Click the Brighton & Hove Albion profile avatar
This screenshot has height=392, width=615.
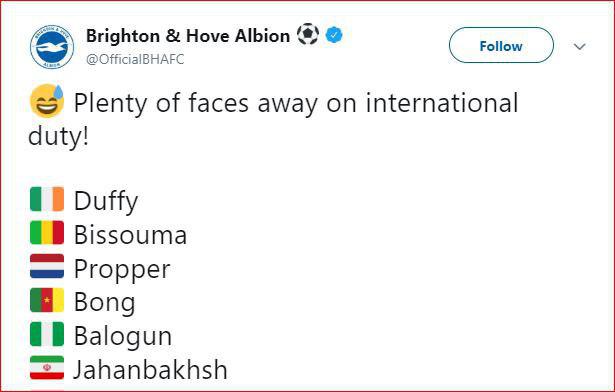point(52,47)
